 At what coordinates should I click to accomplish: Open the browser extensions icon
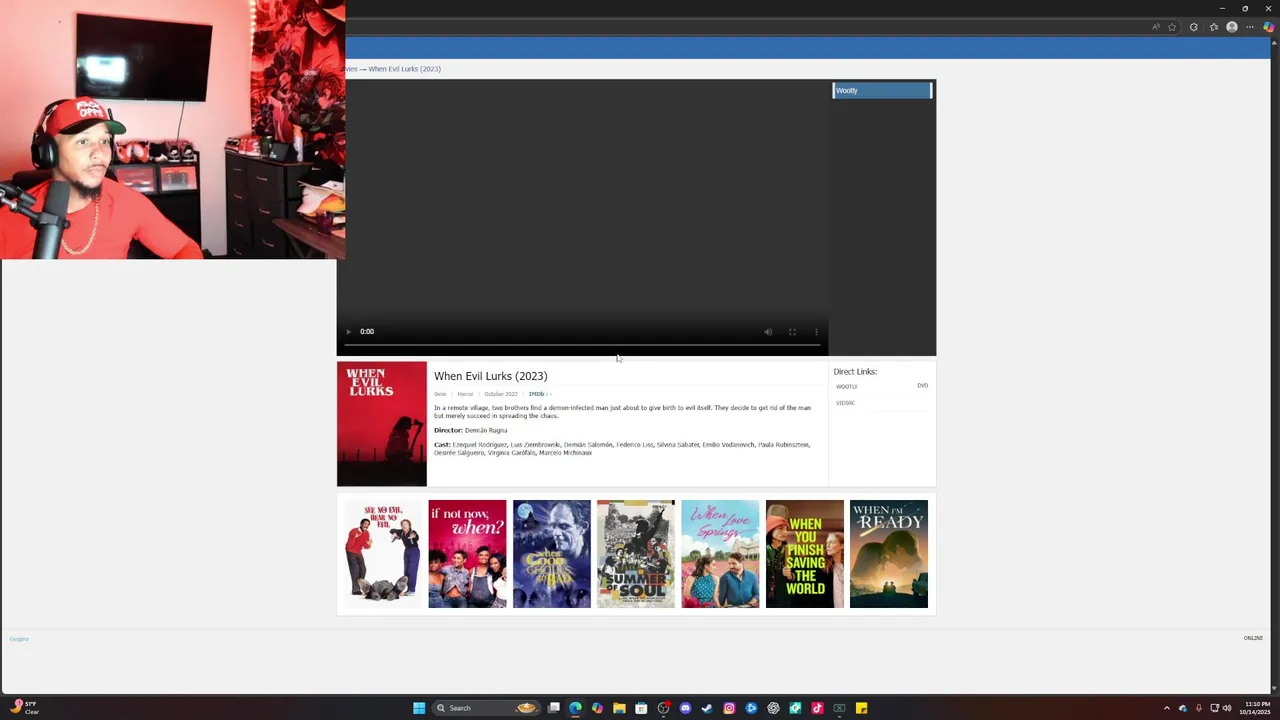(1193, 27)
